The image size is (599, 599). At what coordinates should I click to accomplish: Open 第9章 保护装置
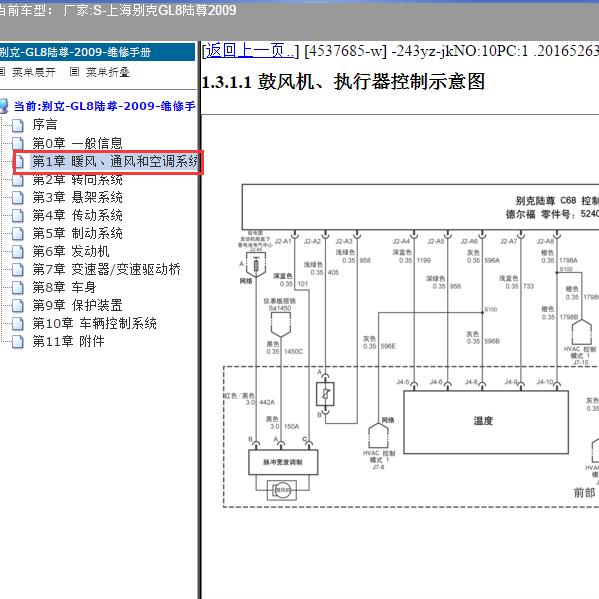77,305
